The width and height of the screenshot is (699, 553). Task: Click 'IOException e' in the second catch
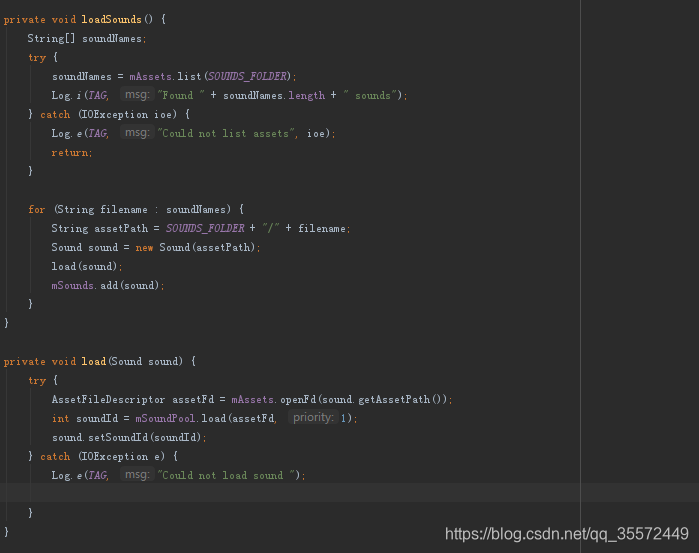tap(121, 457)
